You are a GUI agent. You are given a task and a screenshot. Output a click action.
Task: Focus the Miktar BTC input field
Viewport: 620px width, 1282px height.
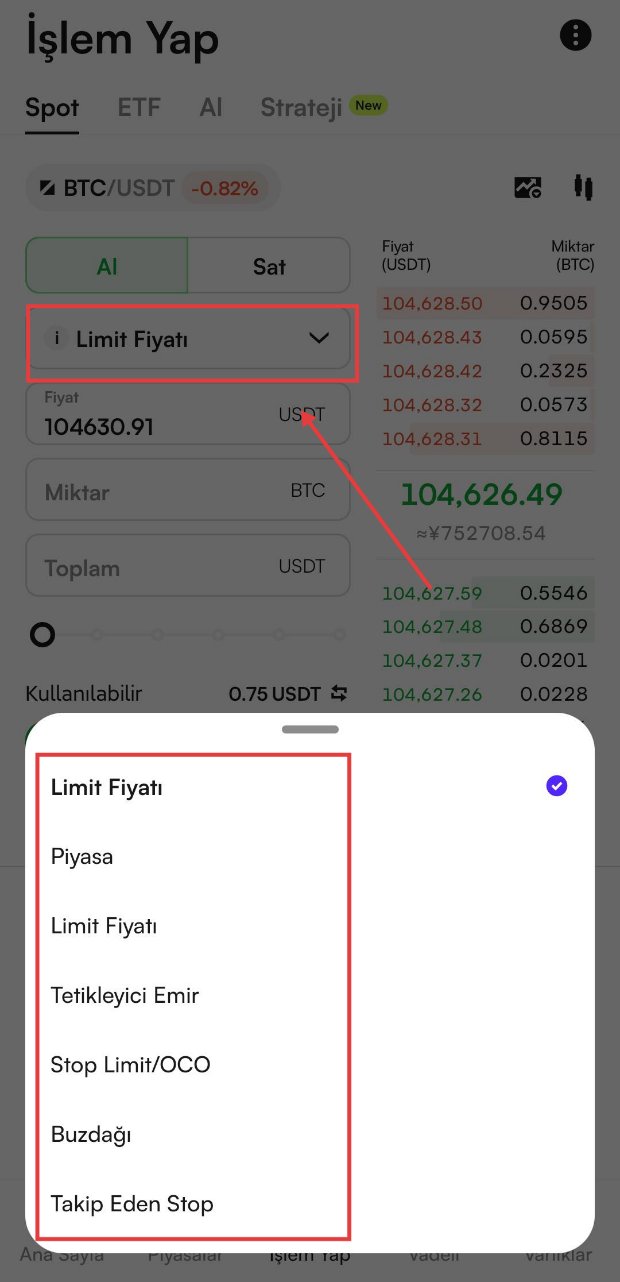pos(188,491)
